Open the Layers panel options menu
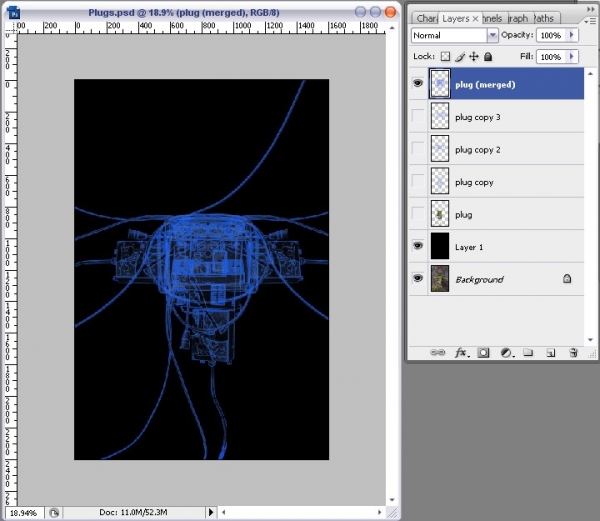This screenshot has width=600, height=521. point(591,22)
